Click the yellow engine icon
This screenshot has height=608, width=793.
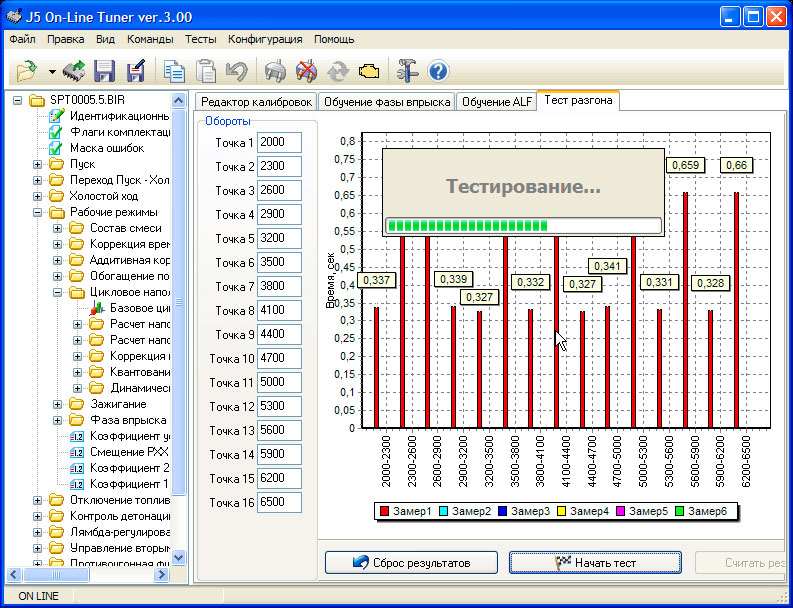370,71
